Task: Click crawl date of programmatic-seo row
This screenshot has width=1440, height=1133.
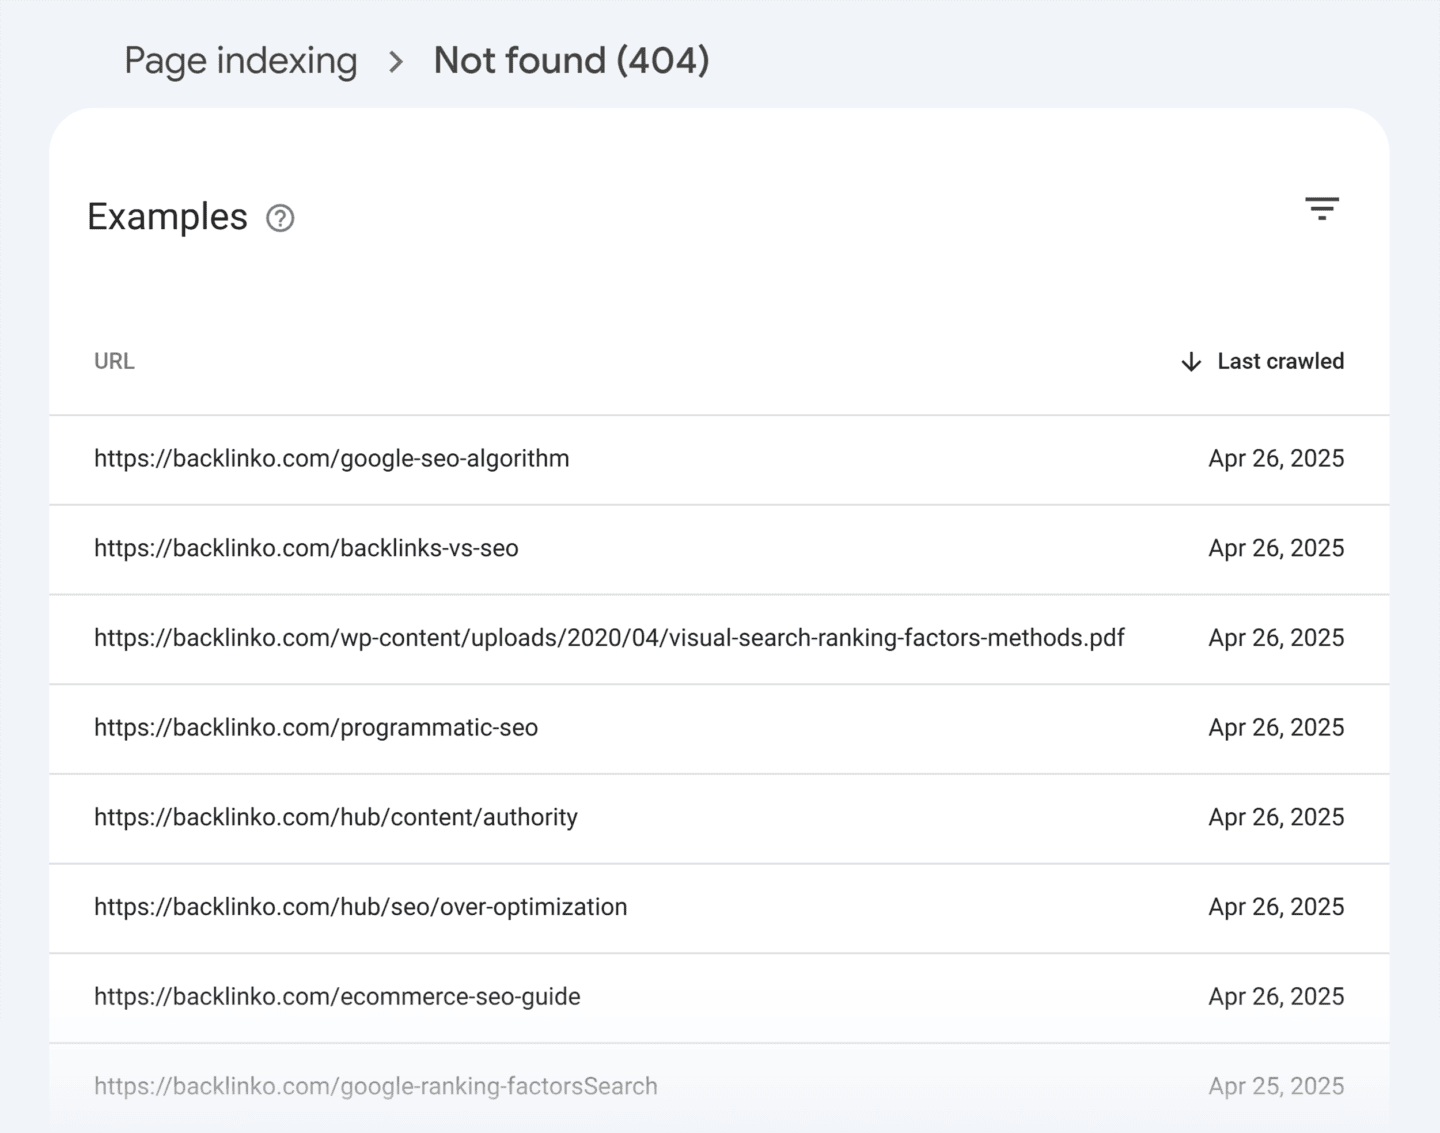Action: pos(1275,728)
